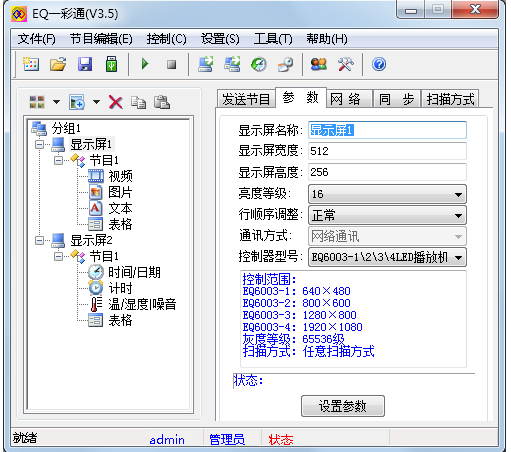The image size is (511, 452).
Task: Click the 设置参数 button
Action: [x=343, y=406]
